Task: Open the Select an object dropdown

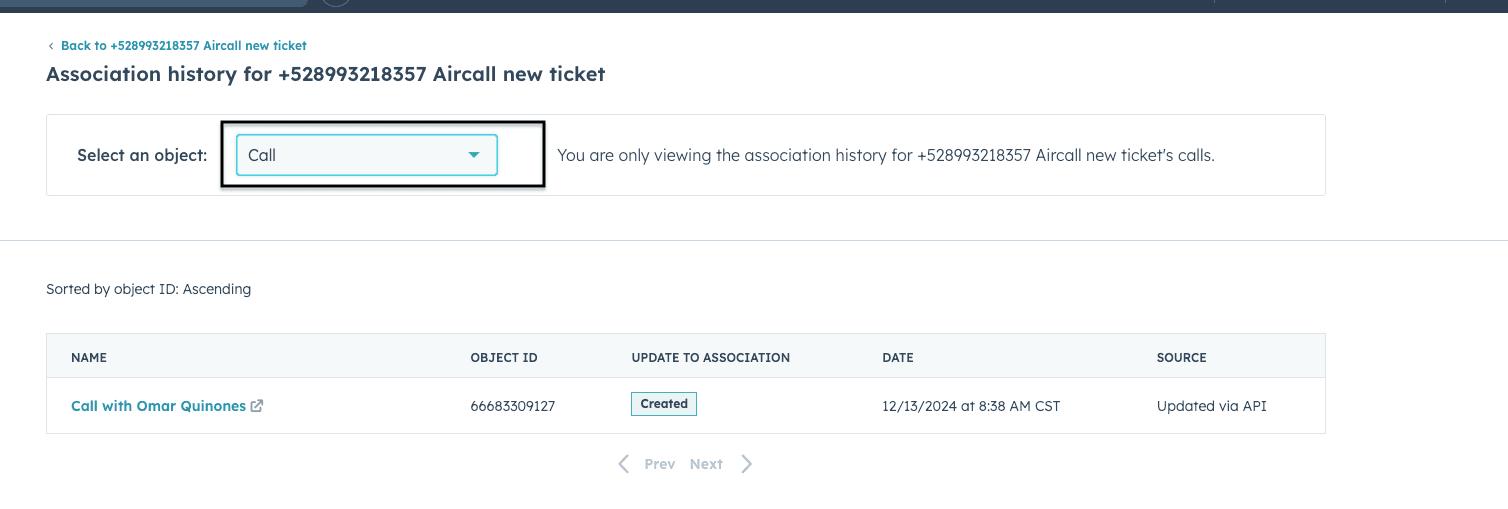Action: pos(366,155)
